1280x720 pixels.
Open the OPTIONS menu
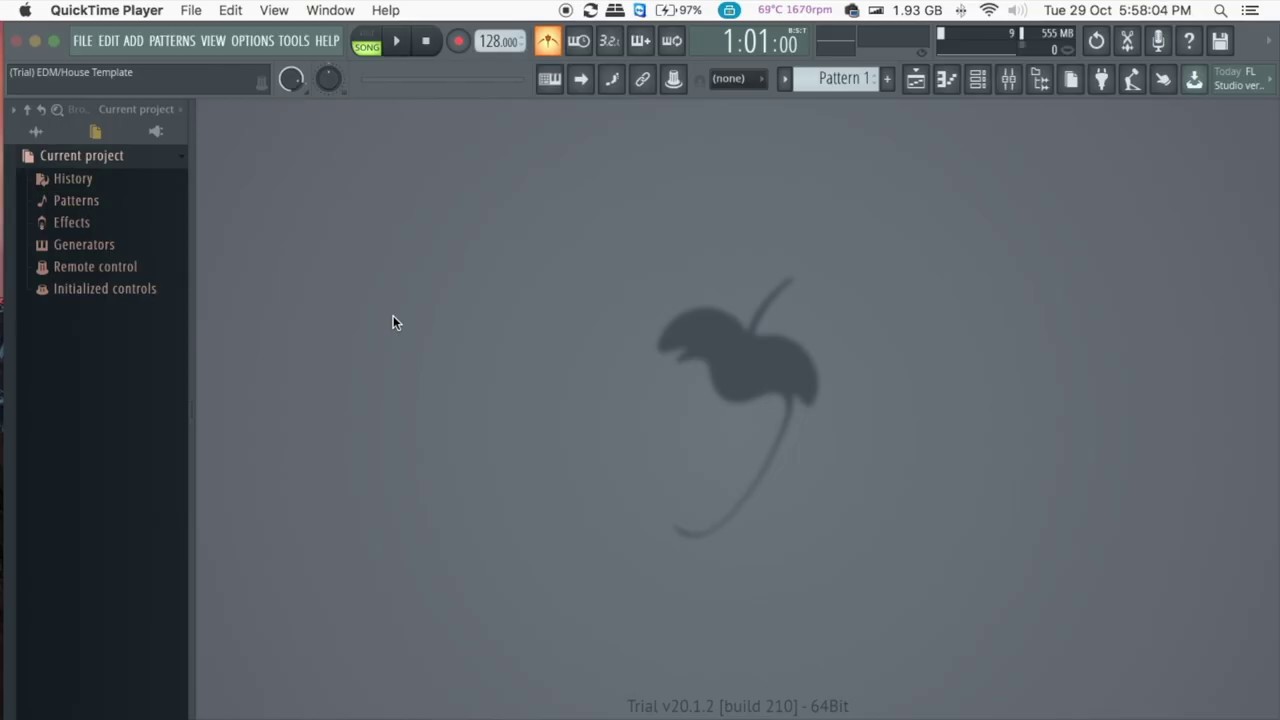tap(252, 41)
